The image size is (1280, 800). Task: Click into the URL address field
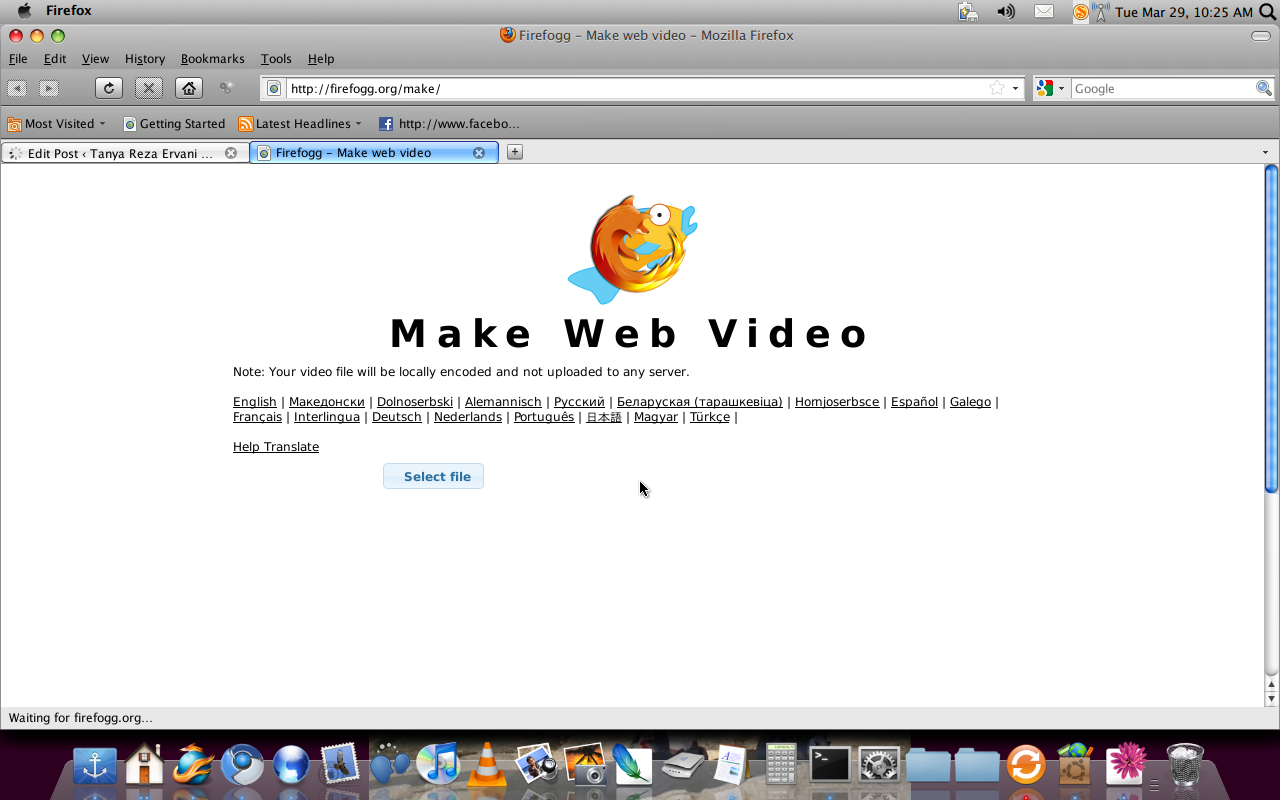point(635,88)
